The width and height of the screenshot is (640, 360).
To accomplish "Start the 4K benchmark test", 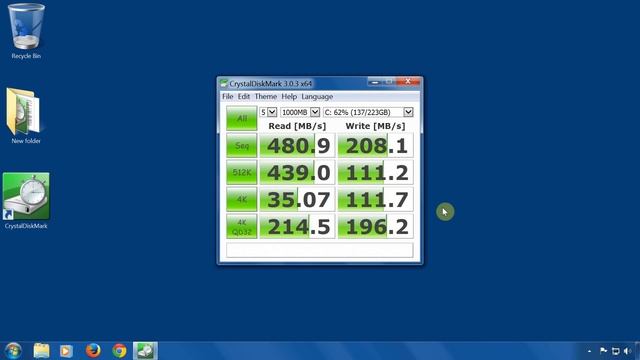I will [x=242, y=199].
